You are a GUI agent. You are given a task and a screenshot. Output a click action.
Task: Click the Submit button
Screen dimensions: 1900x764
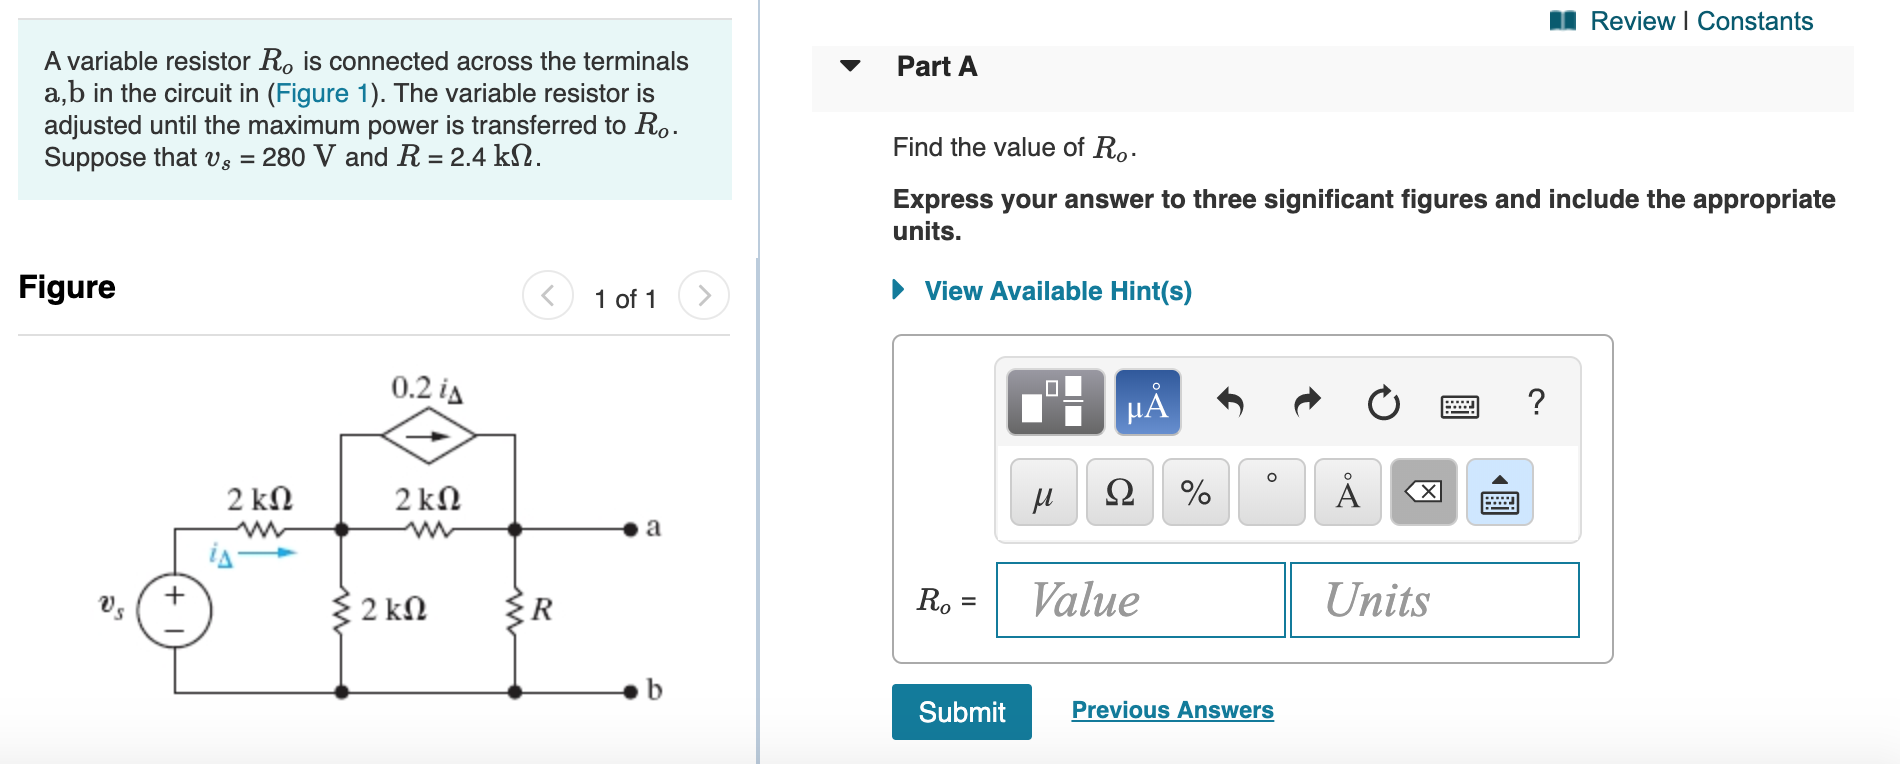coord(961,712)
